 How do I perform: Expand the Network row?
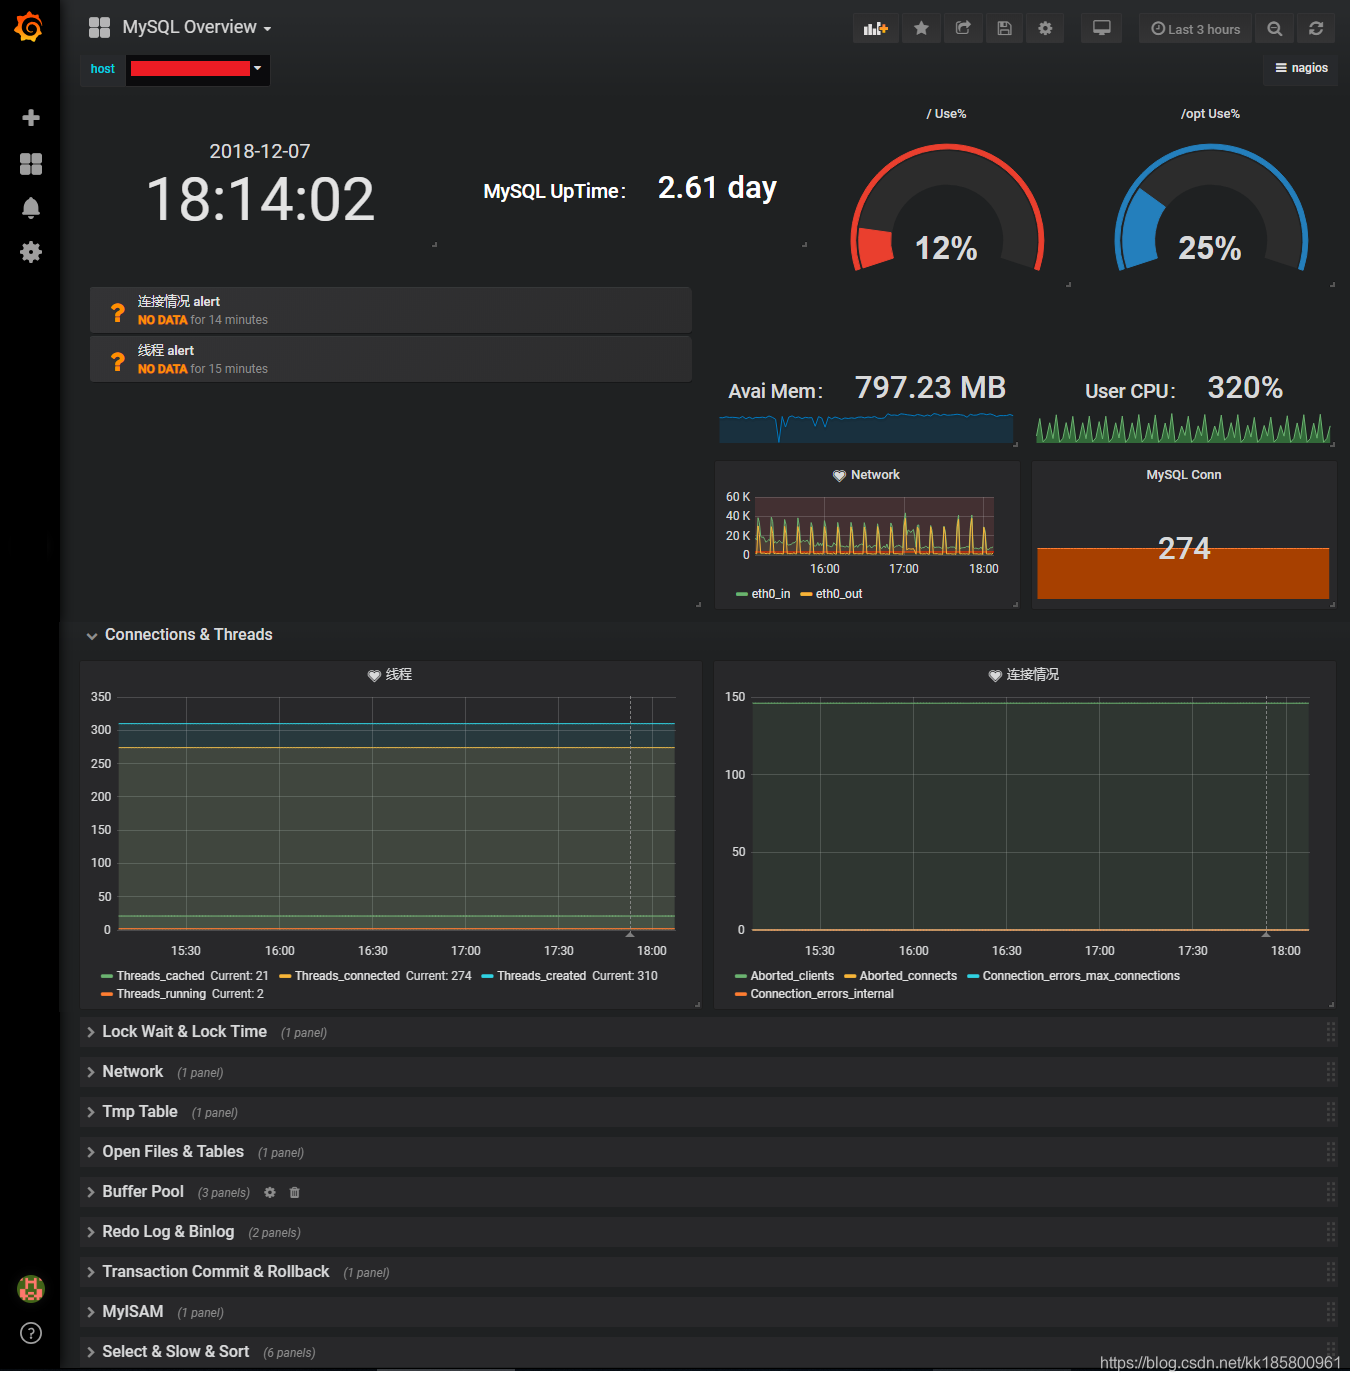pyautogui.click(x=125, y=1072)
